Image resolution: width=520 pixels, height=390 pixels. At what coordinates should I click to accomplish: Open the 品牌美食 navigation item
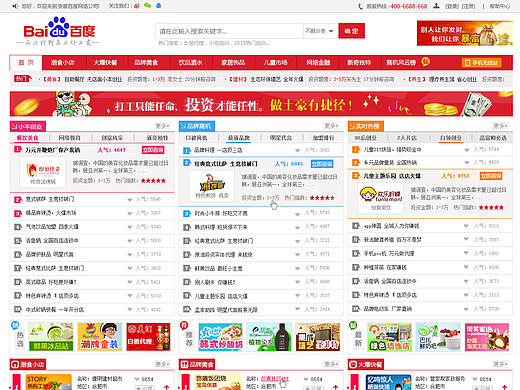click(146, 62)
